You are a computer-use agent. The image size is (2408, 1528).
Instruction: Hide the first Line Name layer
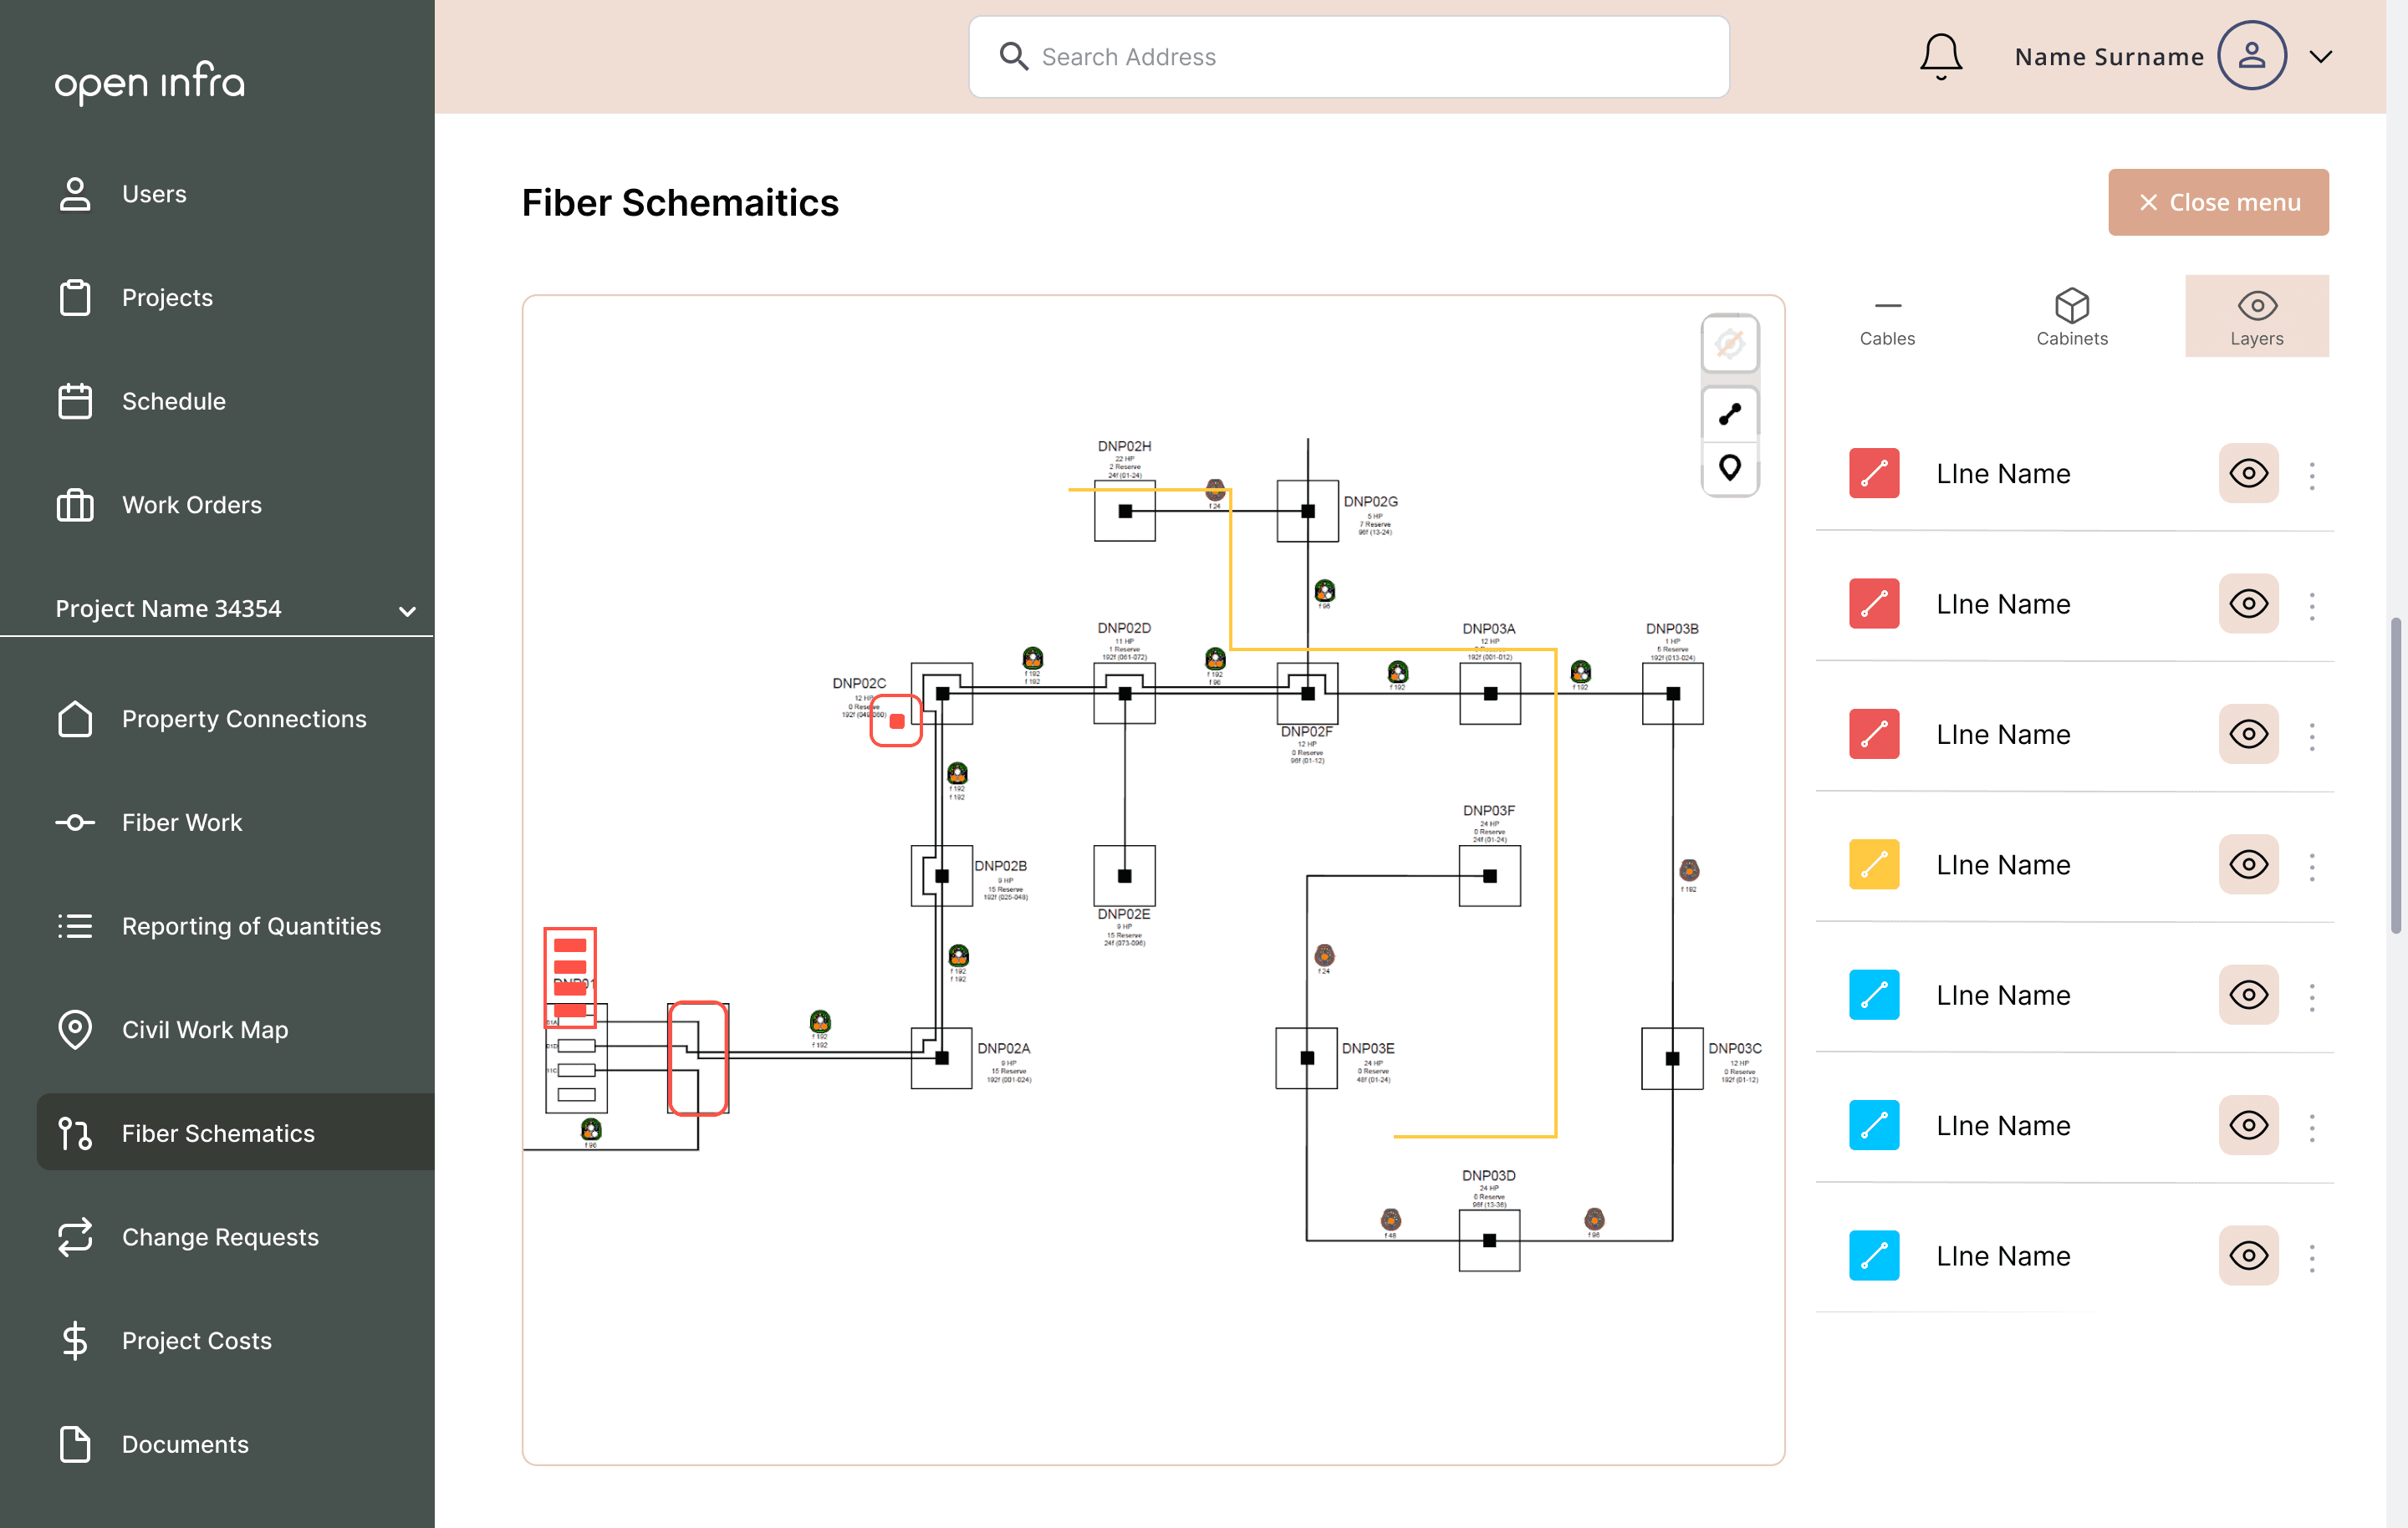click(x=2249, y=473)
